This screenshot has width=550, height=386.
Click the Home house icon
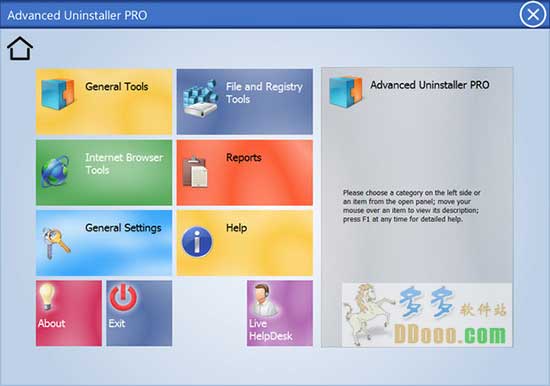coord(20,48)
